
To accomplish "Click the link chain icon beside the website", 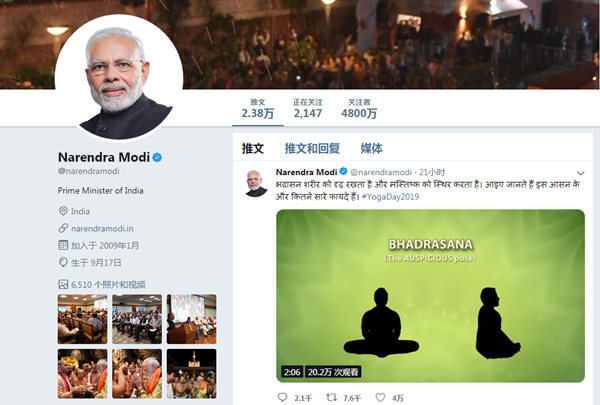I will point(63,228).
